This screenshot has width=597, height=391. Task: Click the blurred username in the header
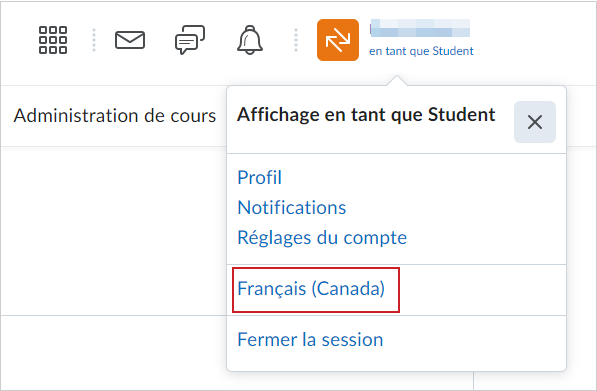[x=420, y=28]
